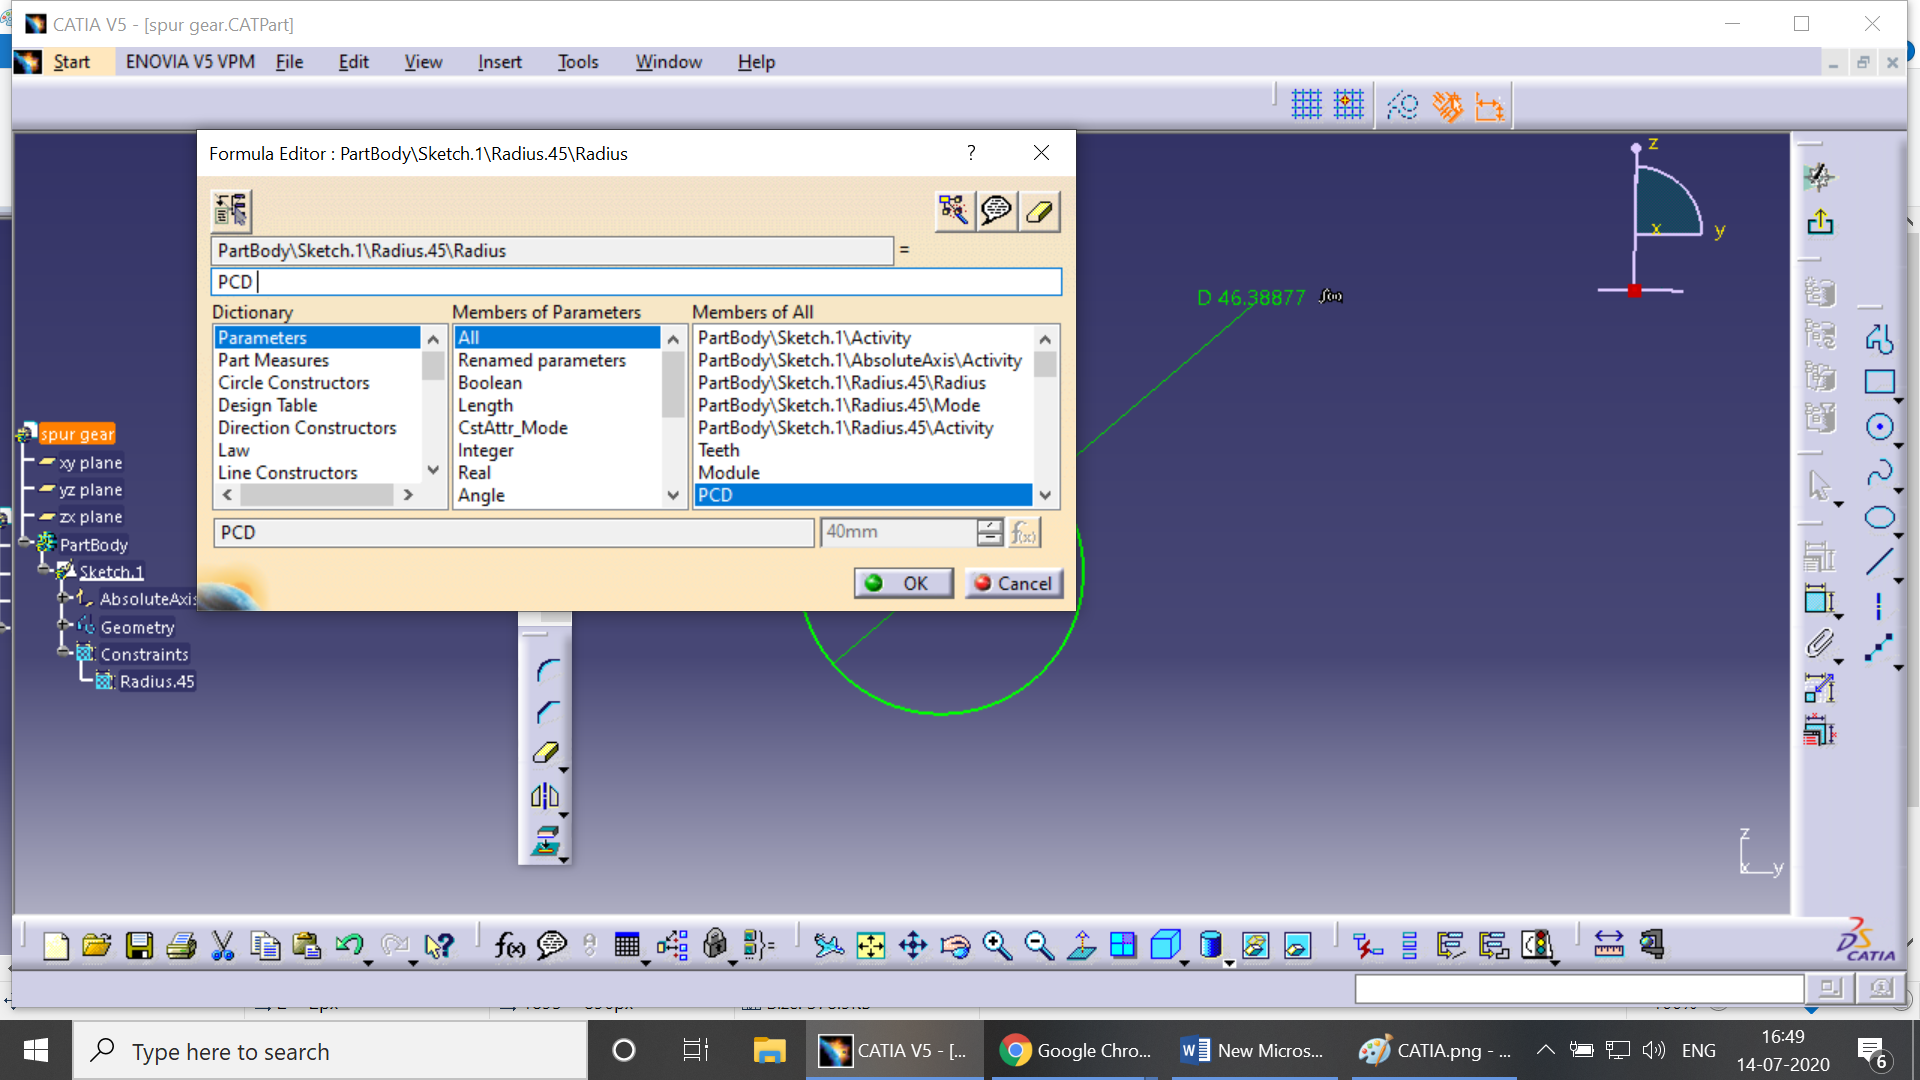Select the Axis sketch tool
This screenshot has width=1920, height=1080.
[1879, 605]
